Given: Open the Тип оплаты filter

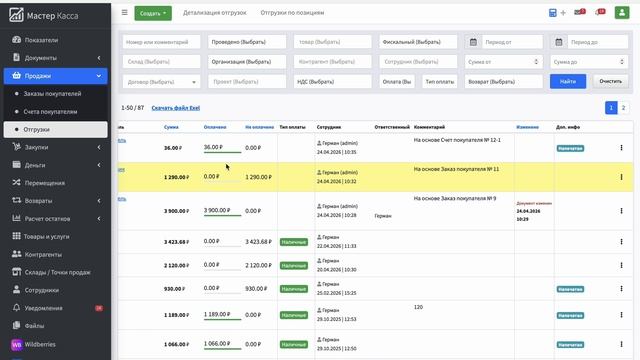Looking at the screenshot, I should (440, 82).
